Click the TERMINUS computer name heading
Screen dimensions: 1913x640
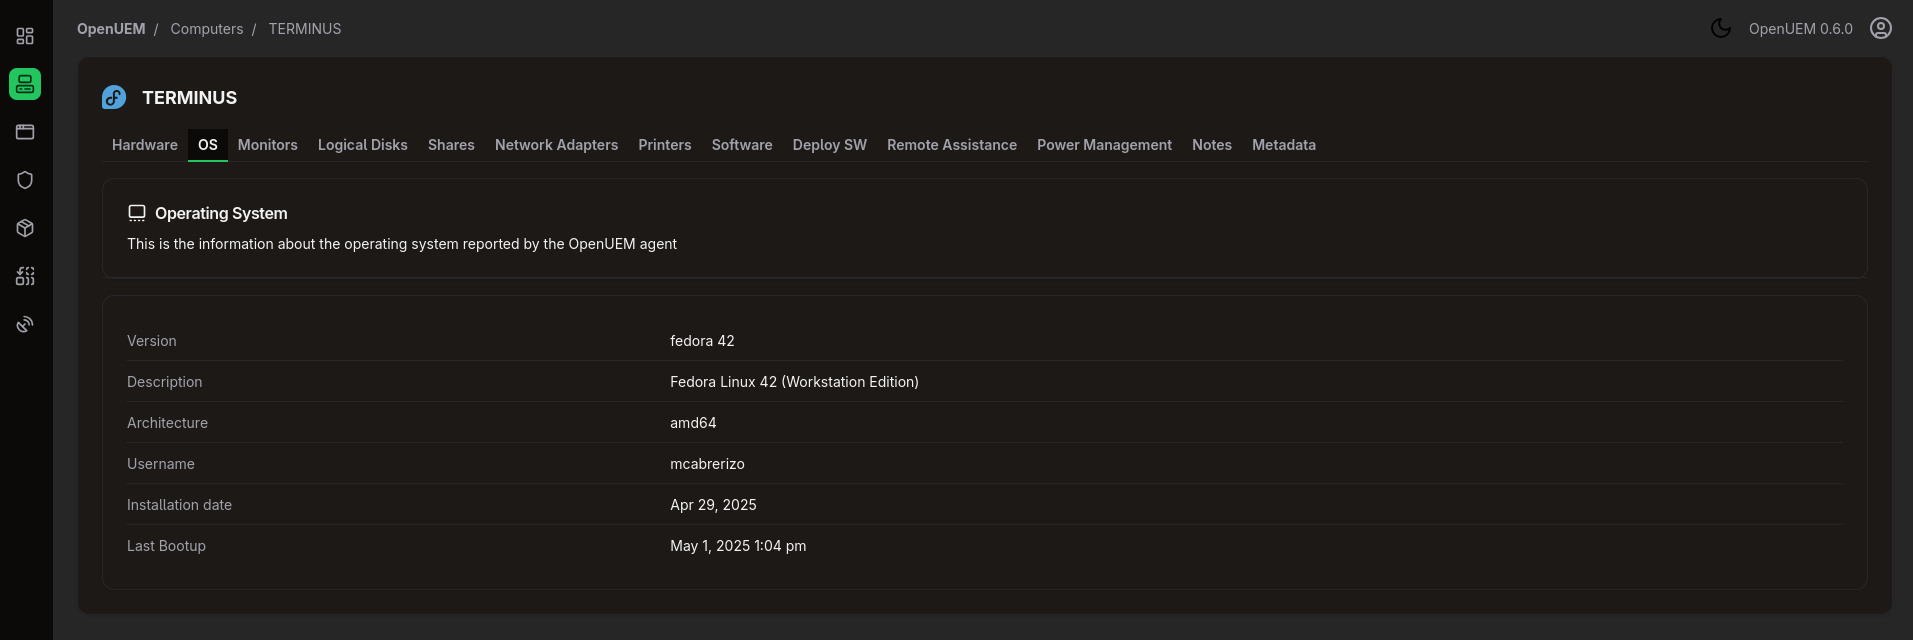pyautogui.click(x=190, y=97)
